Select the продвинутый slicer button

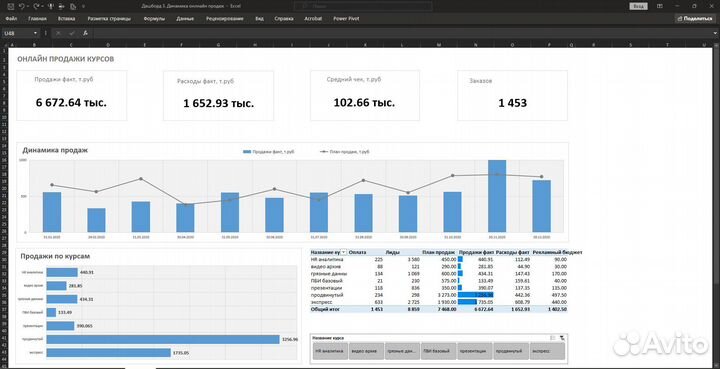(x=511, y=351)
